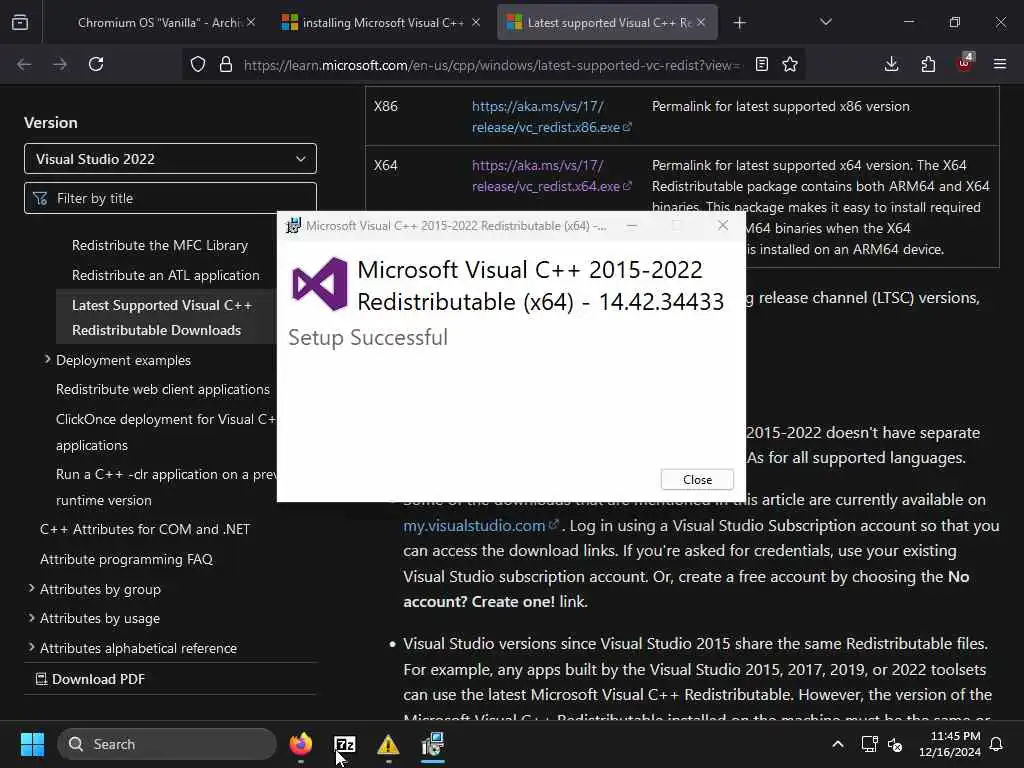Screen dimensions: 1024x768
Task: Open muted volume tray icon
Action: pos(895,744)
